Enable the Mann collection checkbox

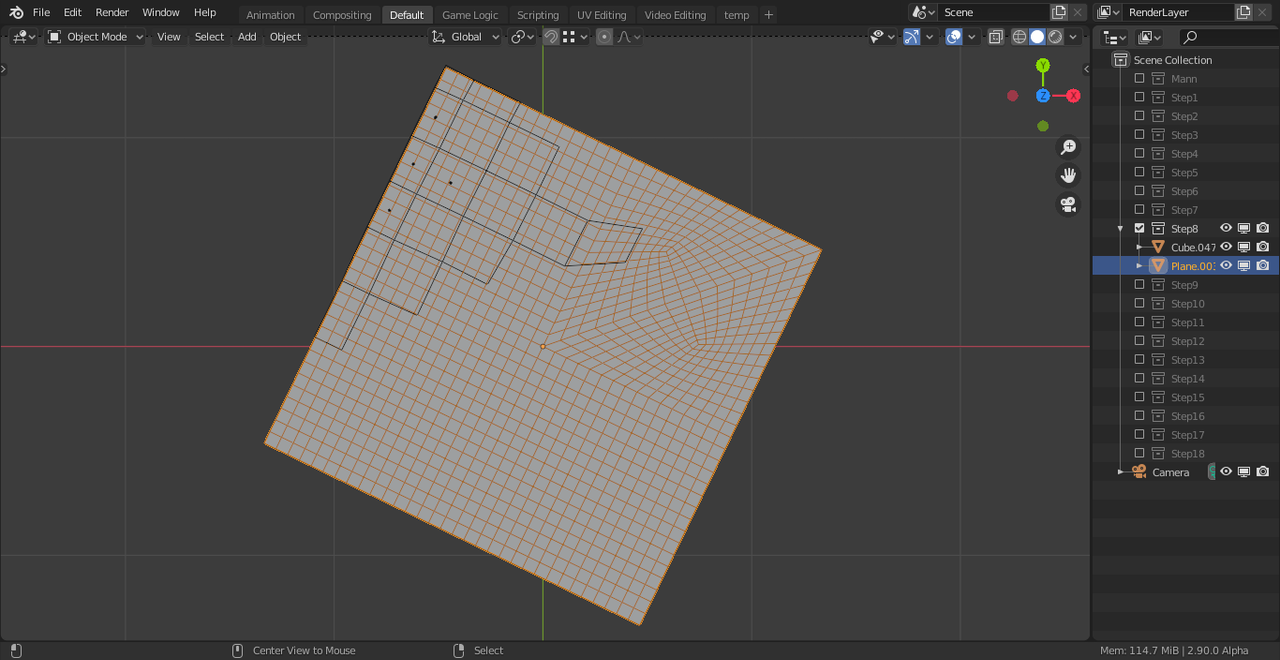[1139, 78]
